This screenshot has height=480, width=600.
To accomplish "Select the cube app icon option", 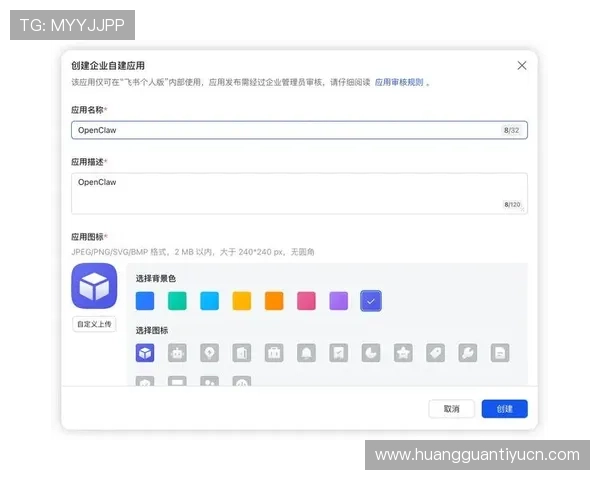I will coord(145,353).
